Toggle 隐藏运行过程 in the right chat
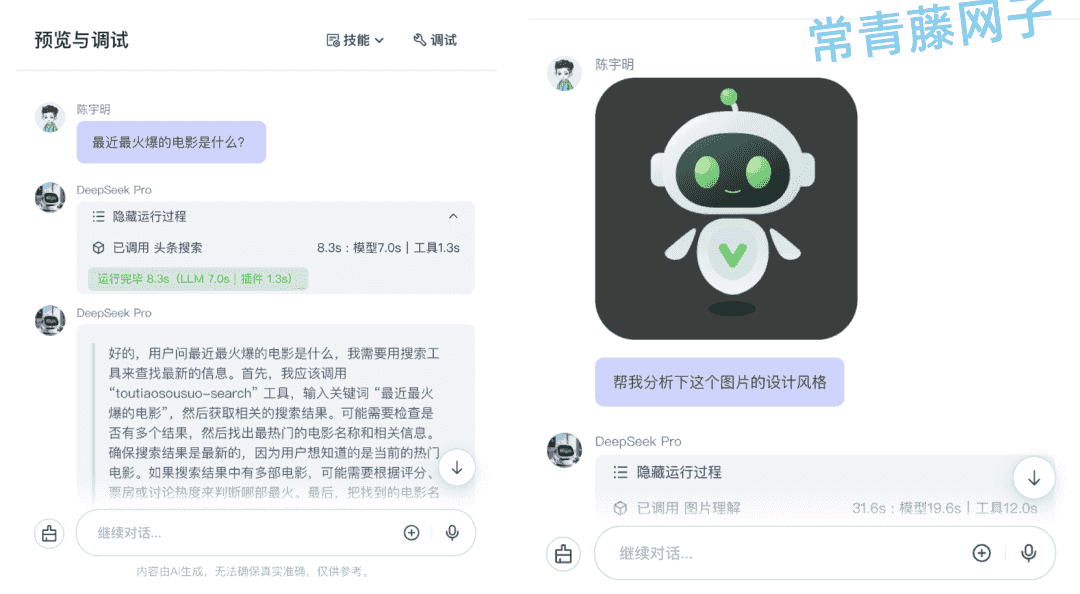Screen dimensions: 1080x594 678,473
